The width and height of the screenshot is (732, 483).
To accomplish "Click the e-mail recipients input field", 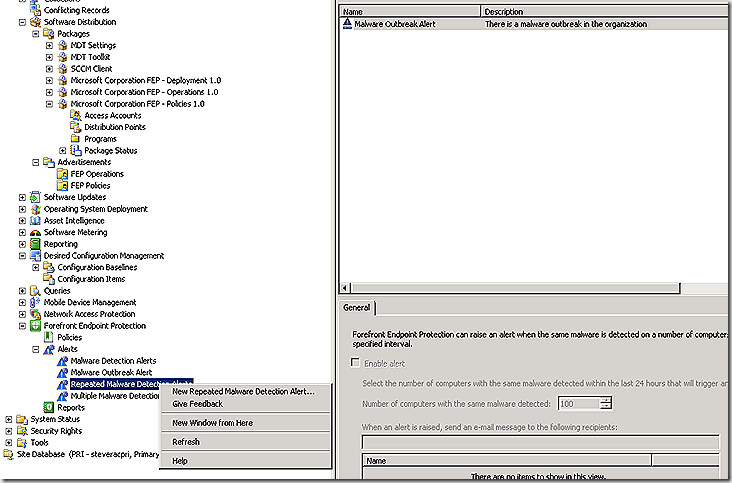I will tap(541, 441).
